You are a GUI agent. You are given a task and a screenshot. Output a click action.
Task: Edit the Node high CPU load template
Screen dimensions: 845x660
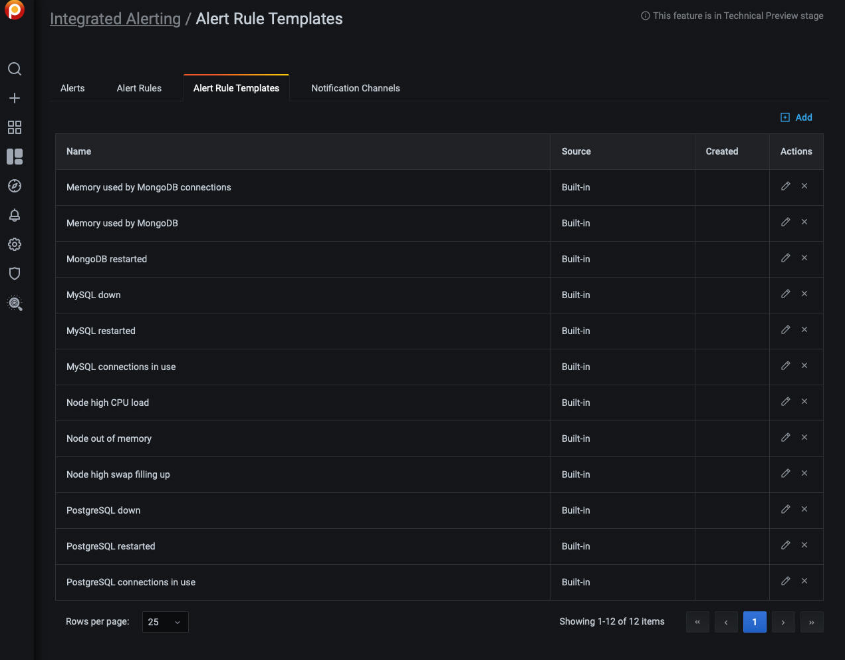tap(785, 402)
